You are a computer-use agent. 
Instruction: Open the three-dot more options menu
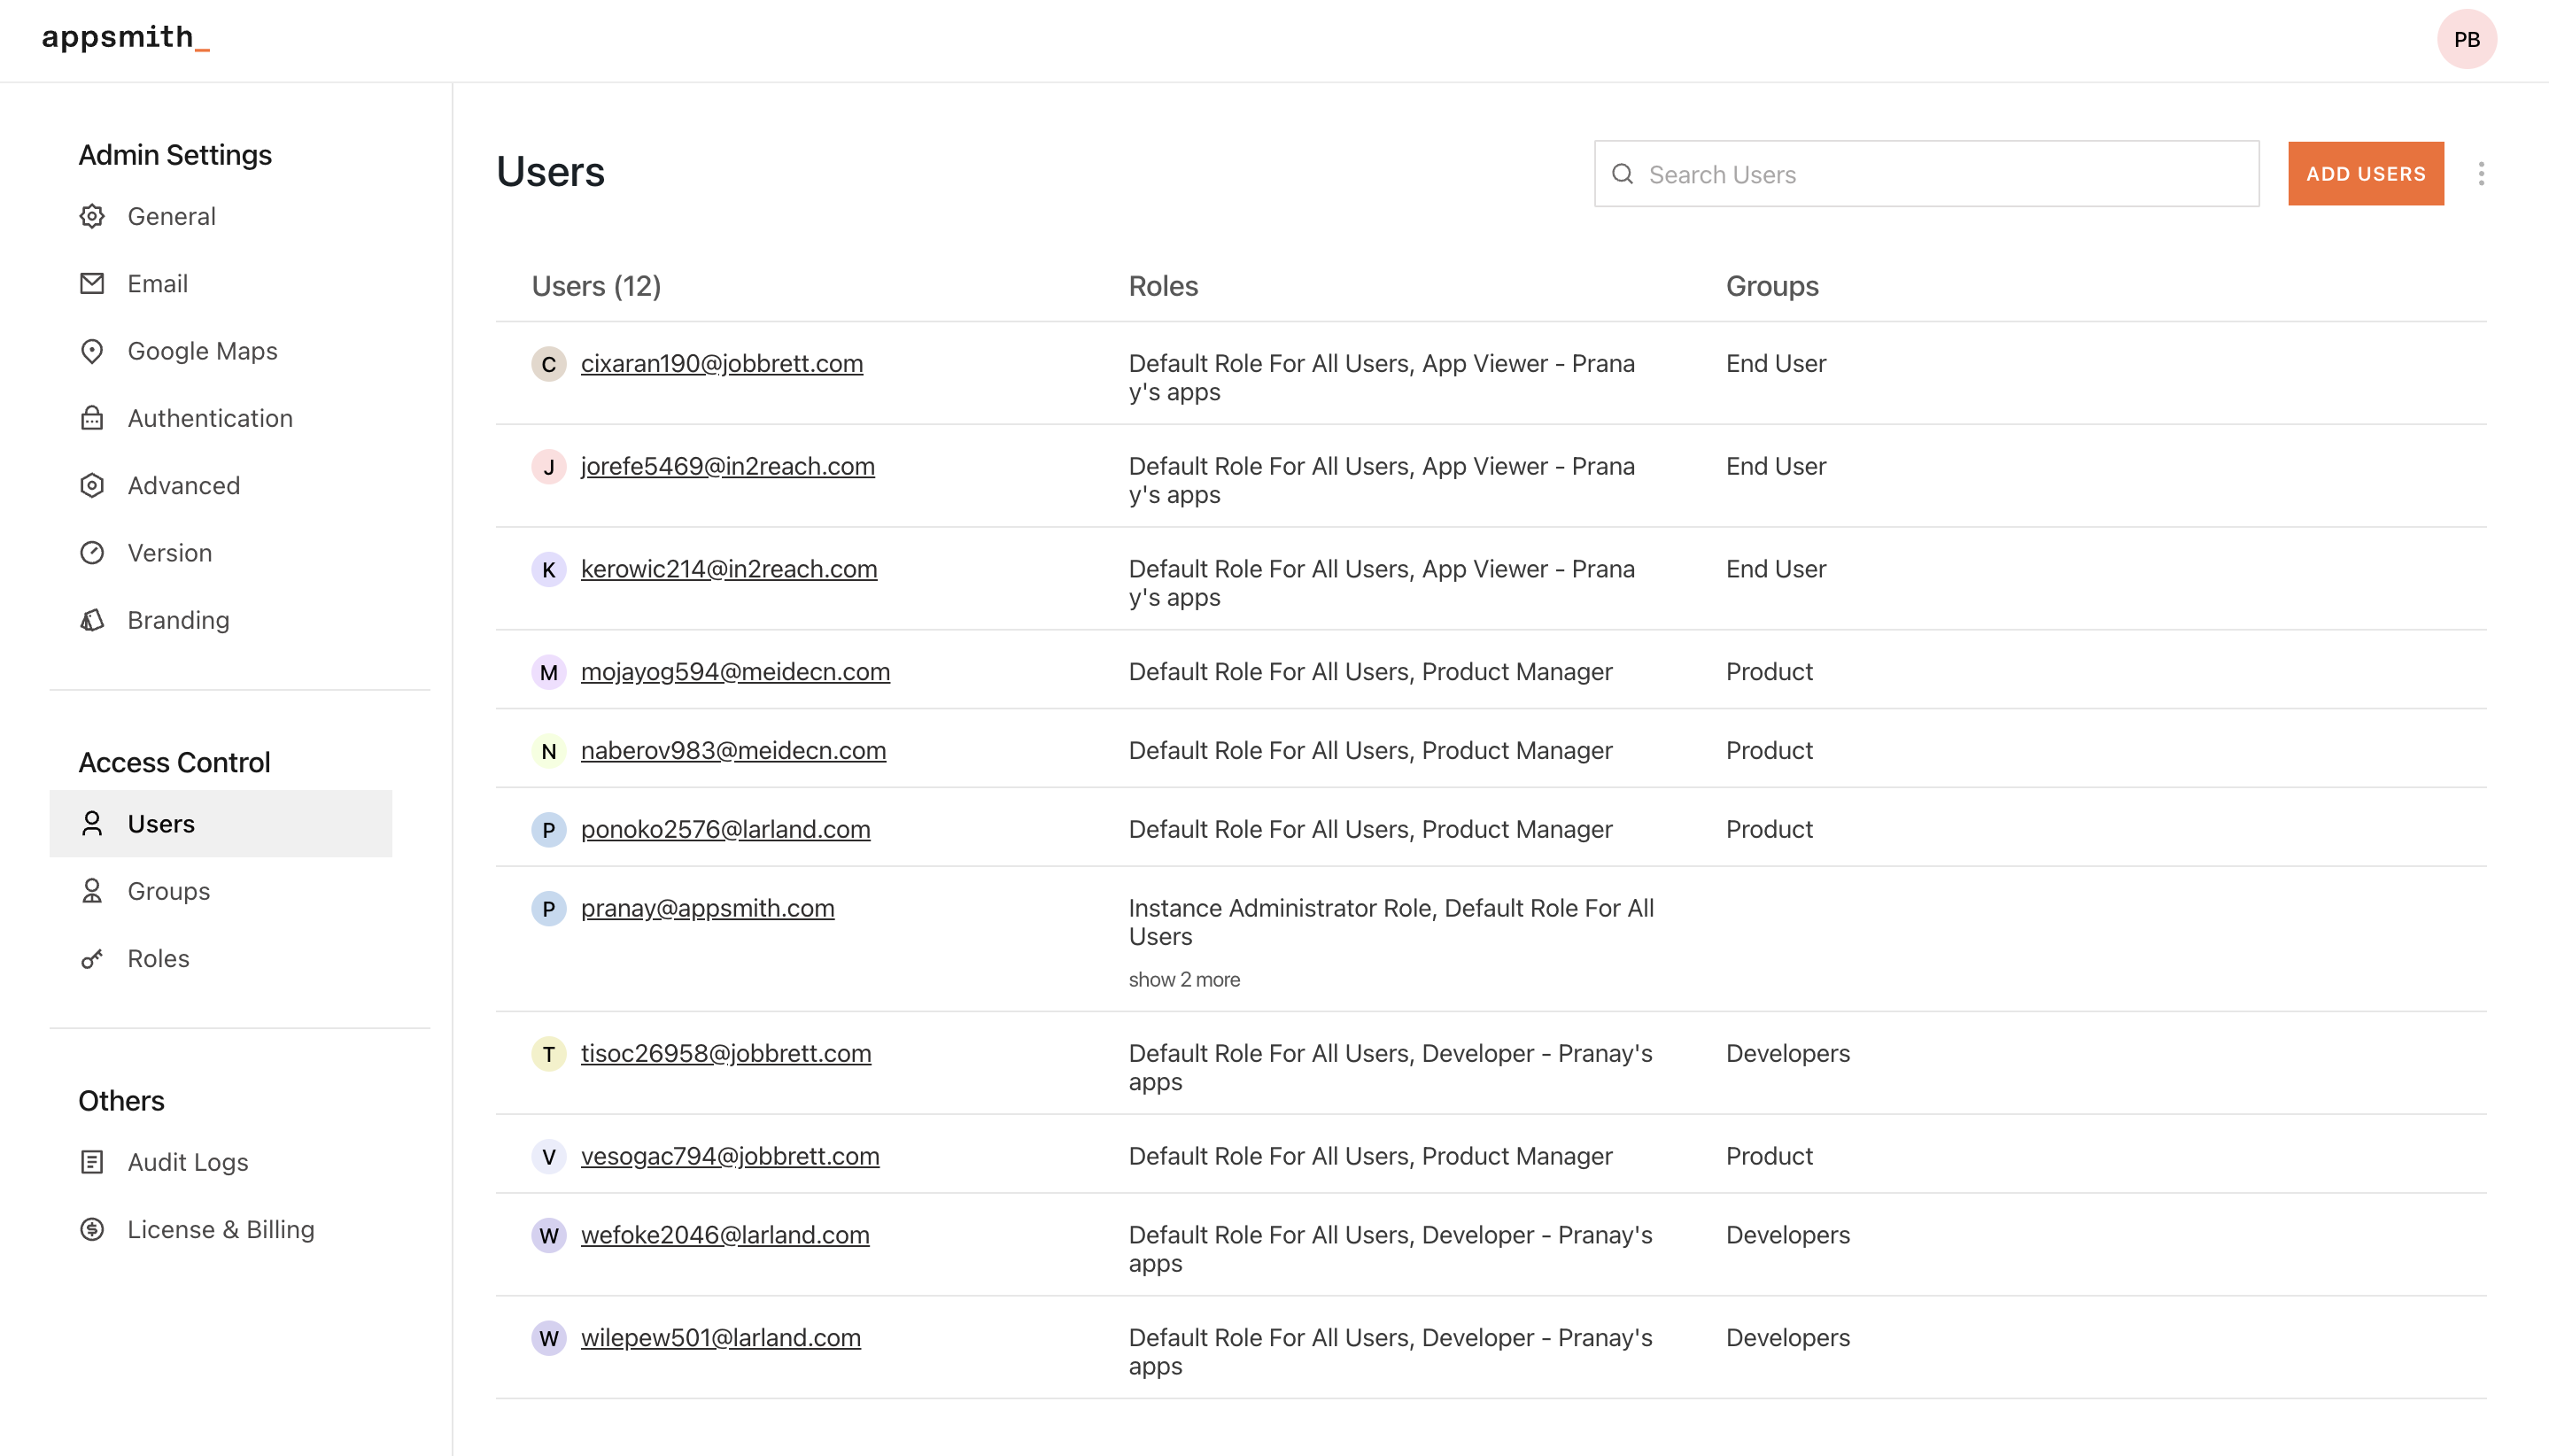pos(2481,174)
